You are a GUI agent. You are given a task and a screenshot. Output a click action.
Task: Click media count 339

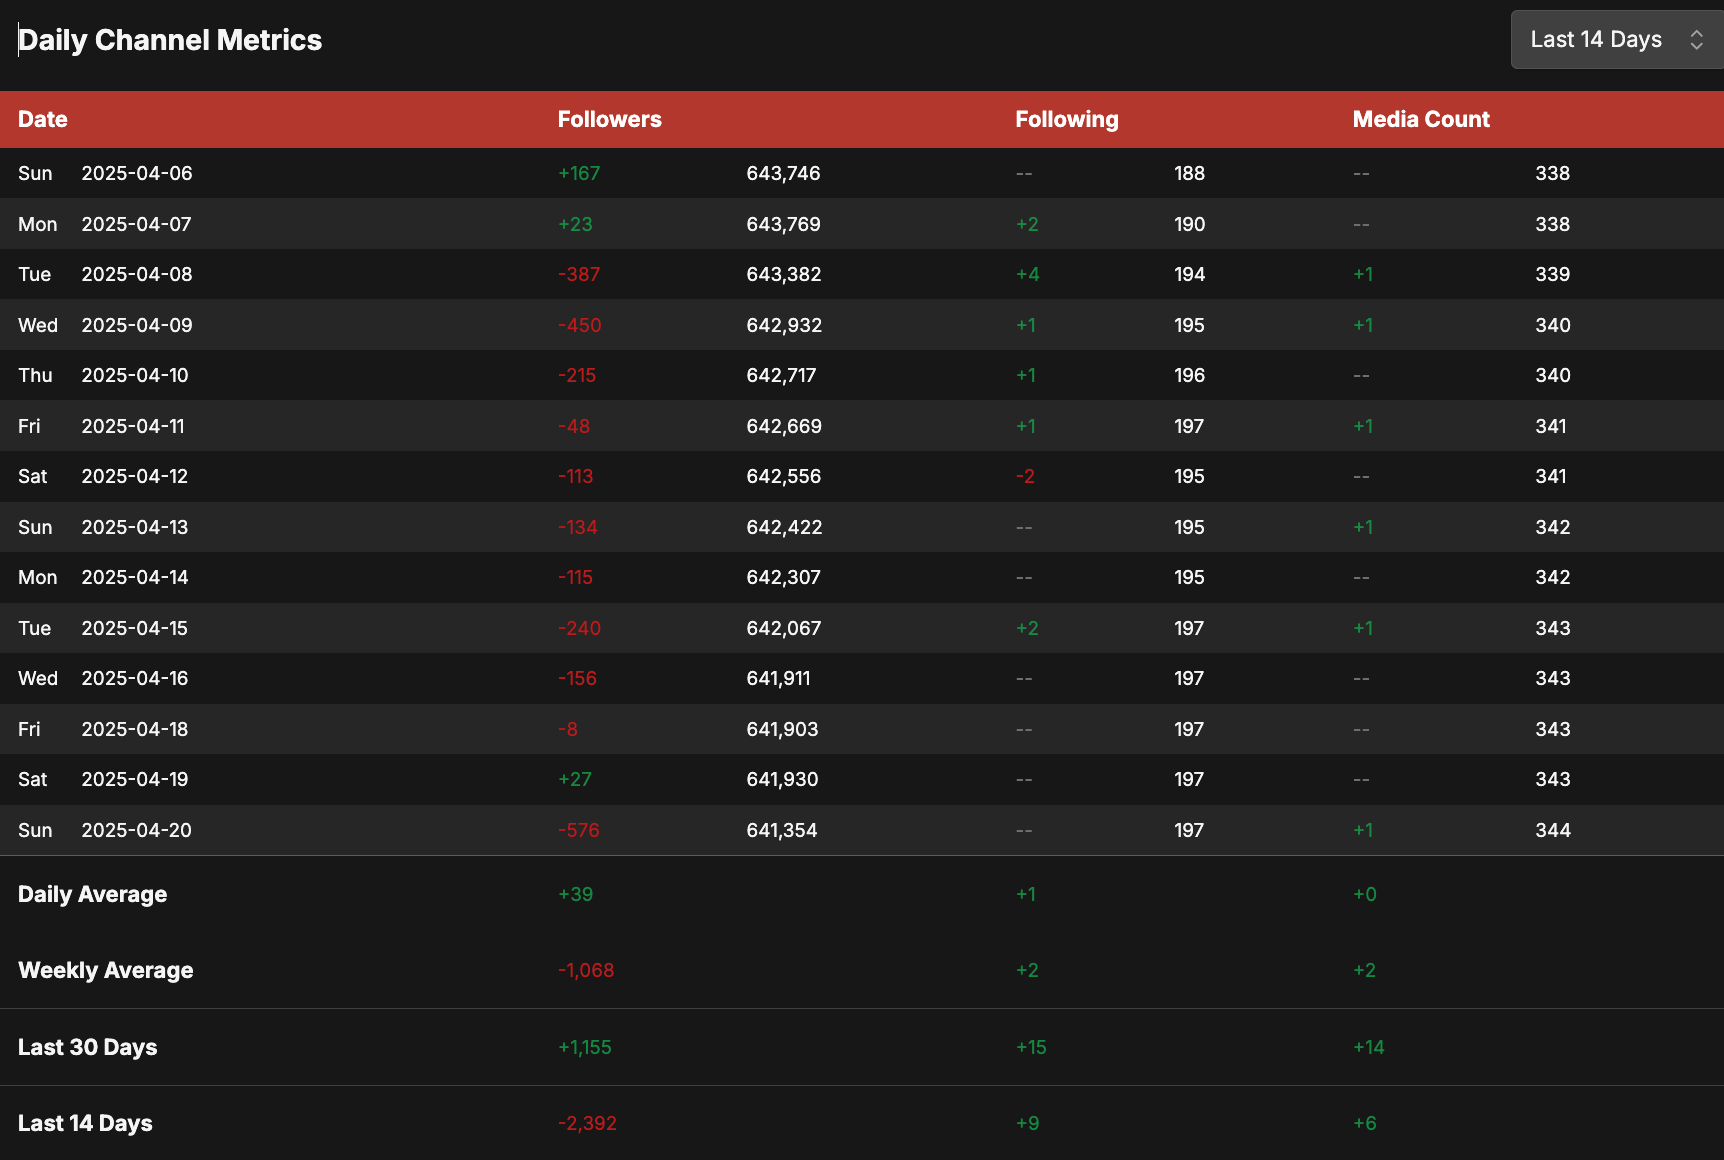[1552, 274]
